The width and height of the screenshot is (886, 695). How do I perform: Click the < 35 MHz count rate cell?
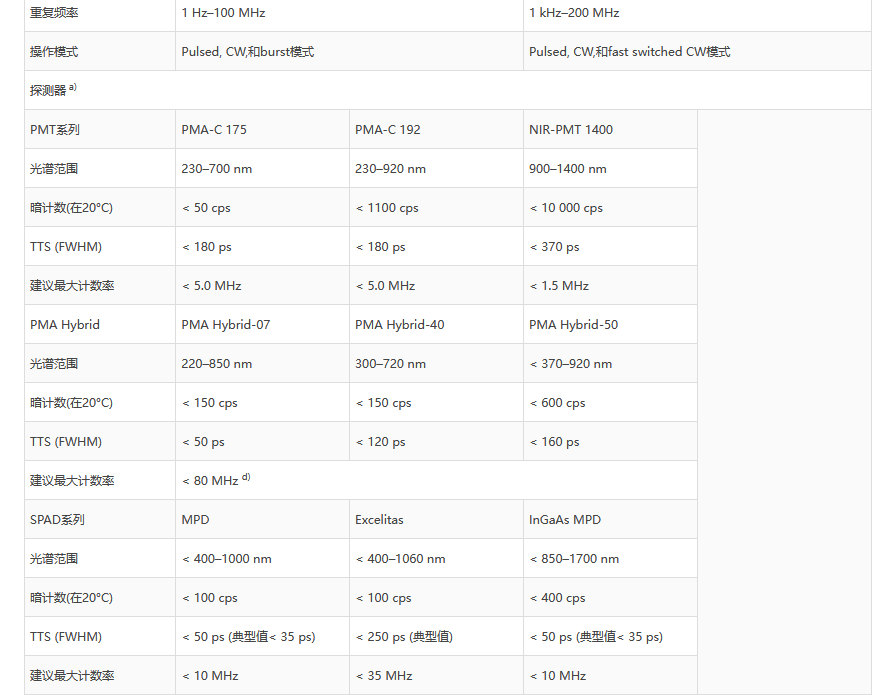coord(385,676)
